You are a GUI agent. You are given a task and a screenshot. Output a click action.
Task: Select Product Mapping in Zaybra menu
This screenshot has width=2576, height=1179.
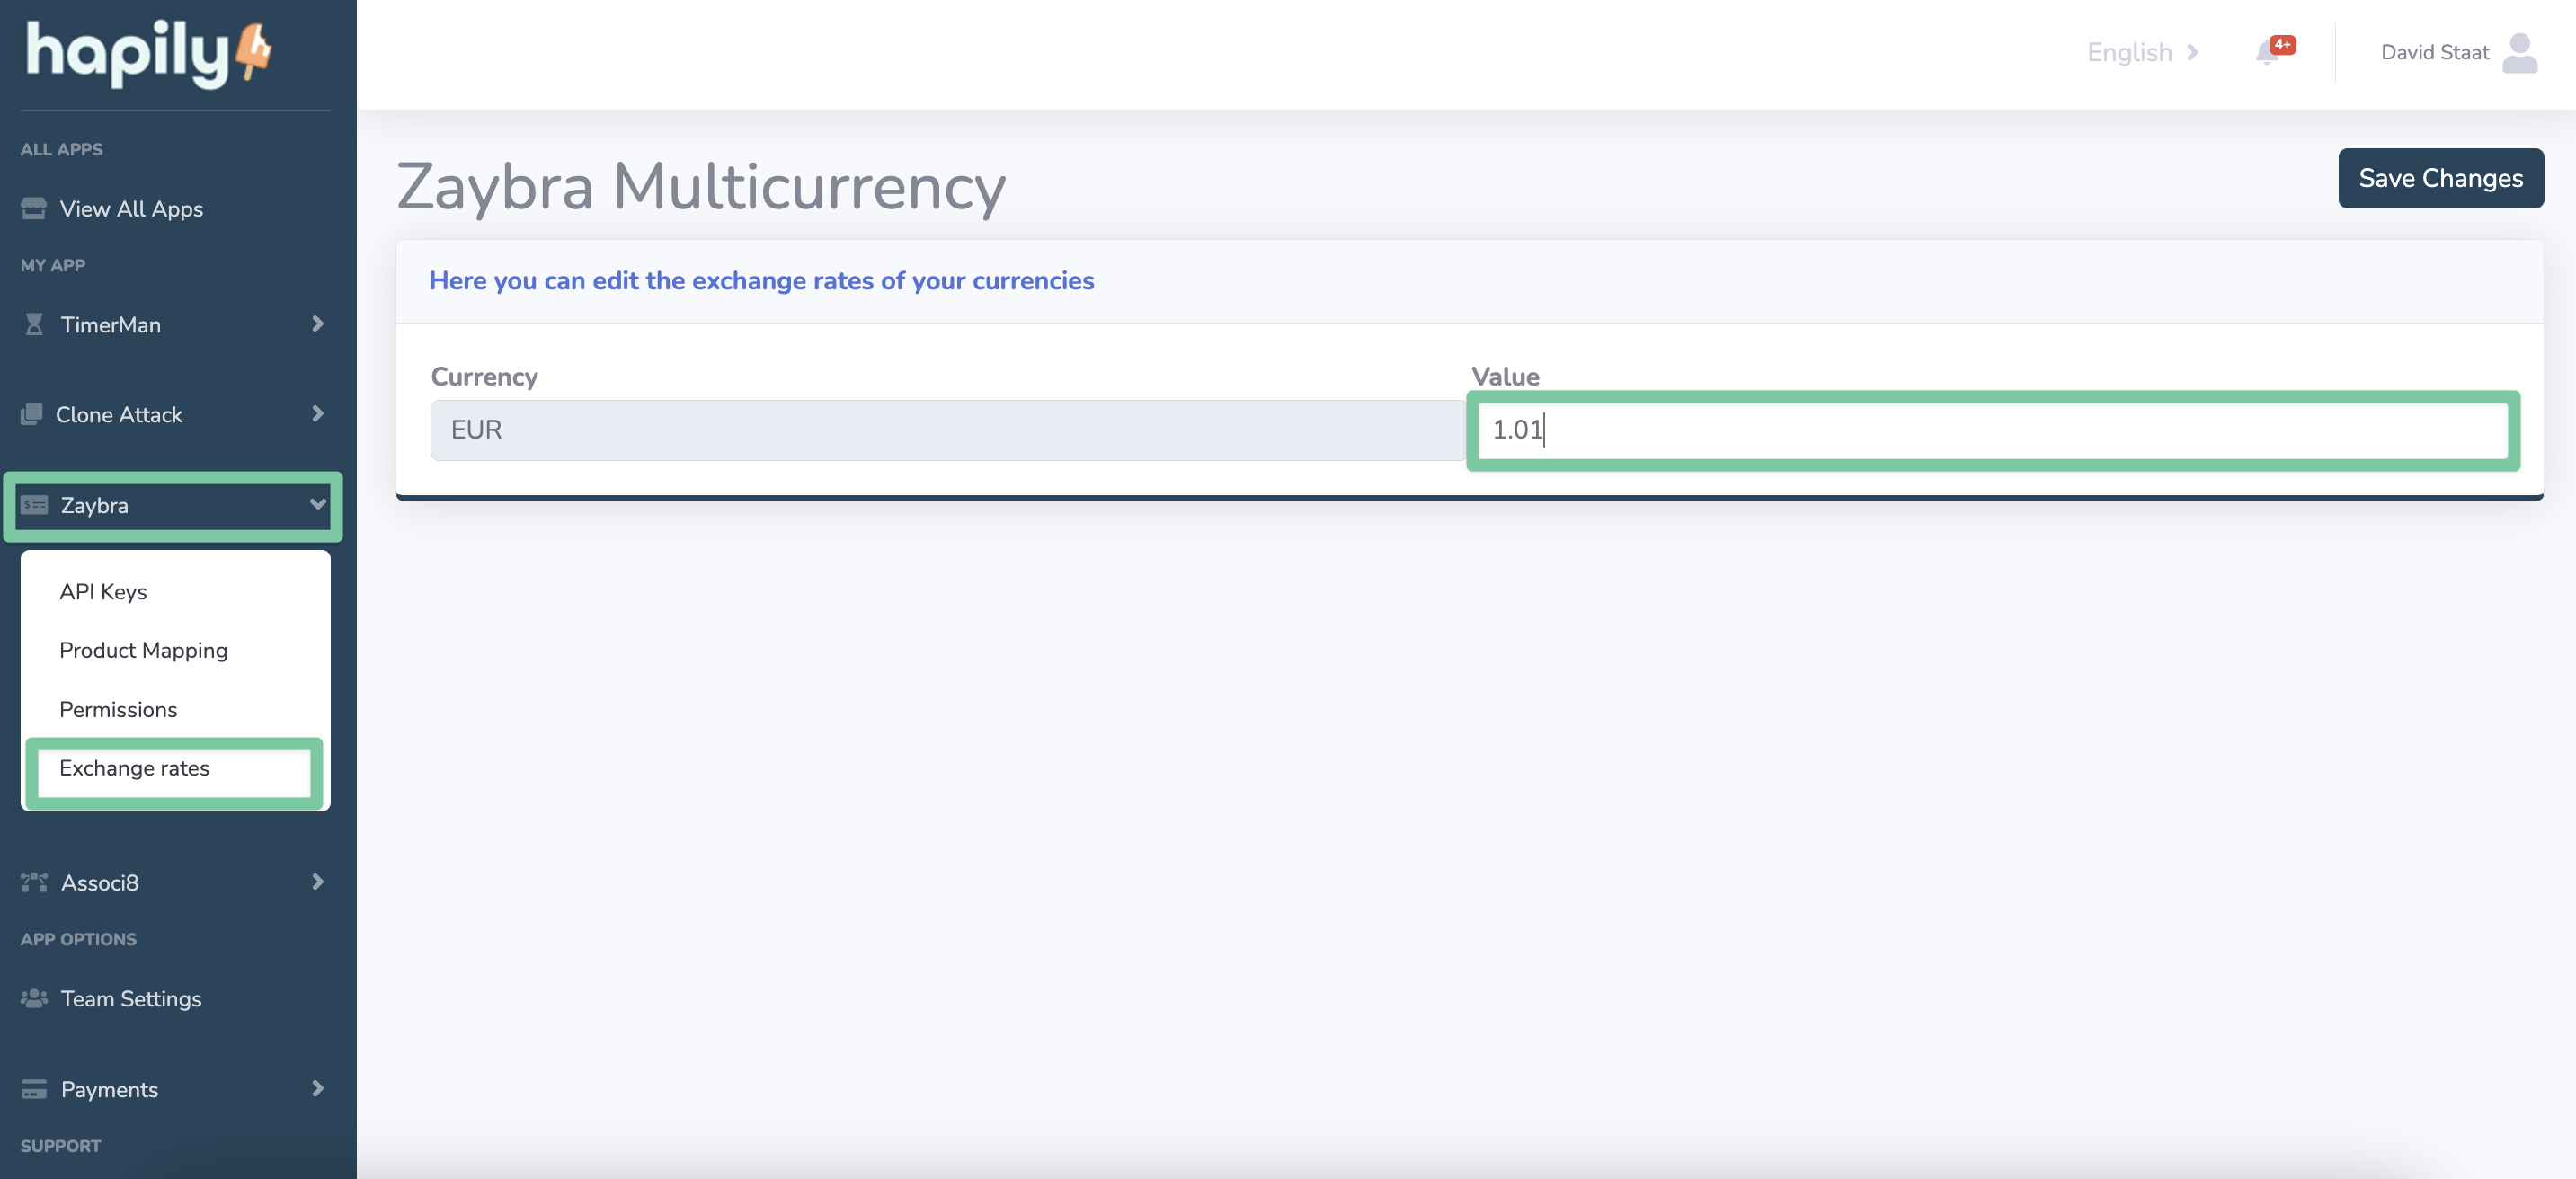143,650
